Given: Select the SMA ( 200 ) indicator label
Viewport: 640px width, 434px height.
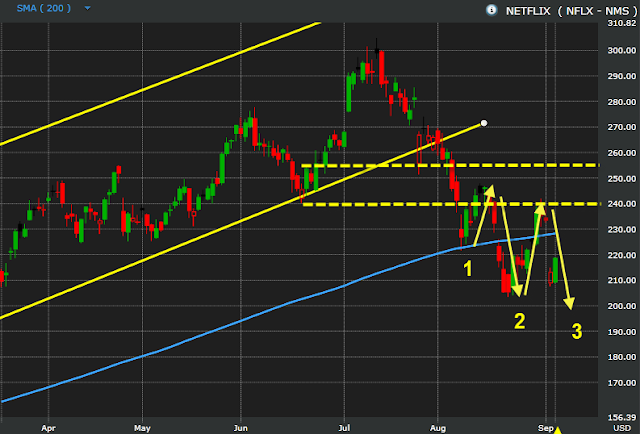Looking at the screenshot, I should 44,9.
